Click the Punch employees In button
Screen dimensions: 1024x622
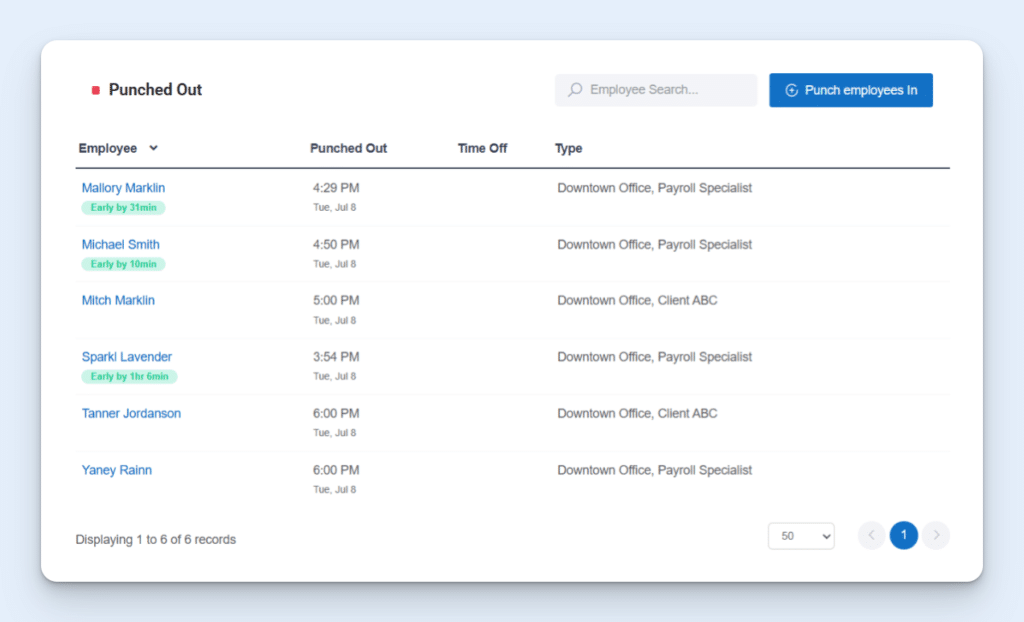pyautogui.click(x=851, y=90)
